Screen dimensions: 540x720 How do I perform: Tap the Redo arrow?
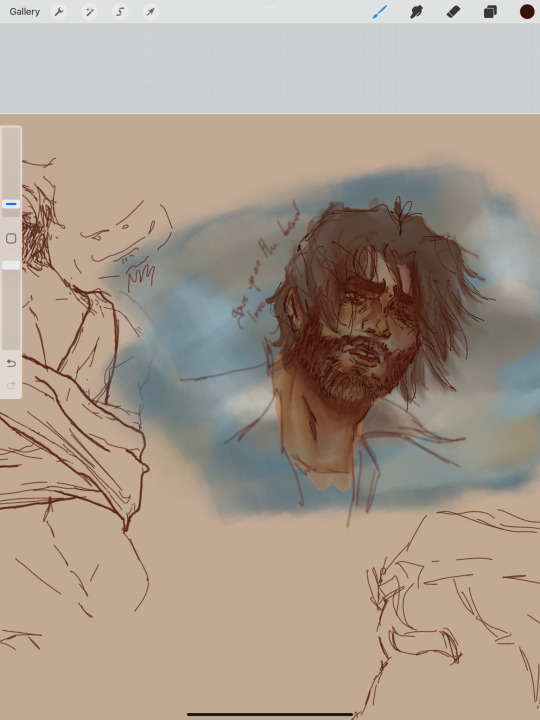(11, 385)
